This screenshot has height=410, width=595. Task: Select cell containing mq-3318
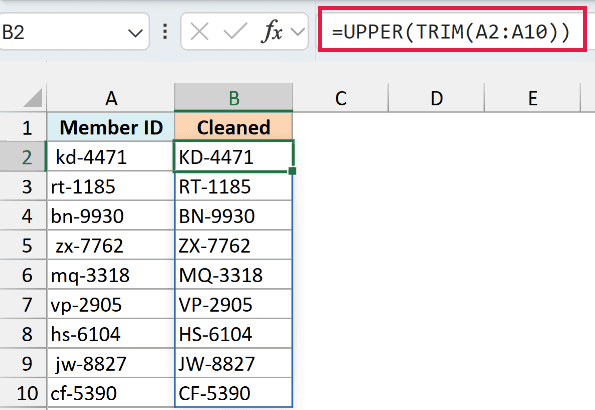(111, 275)
